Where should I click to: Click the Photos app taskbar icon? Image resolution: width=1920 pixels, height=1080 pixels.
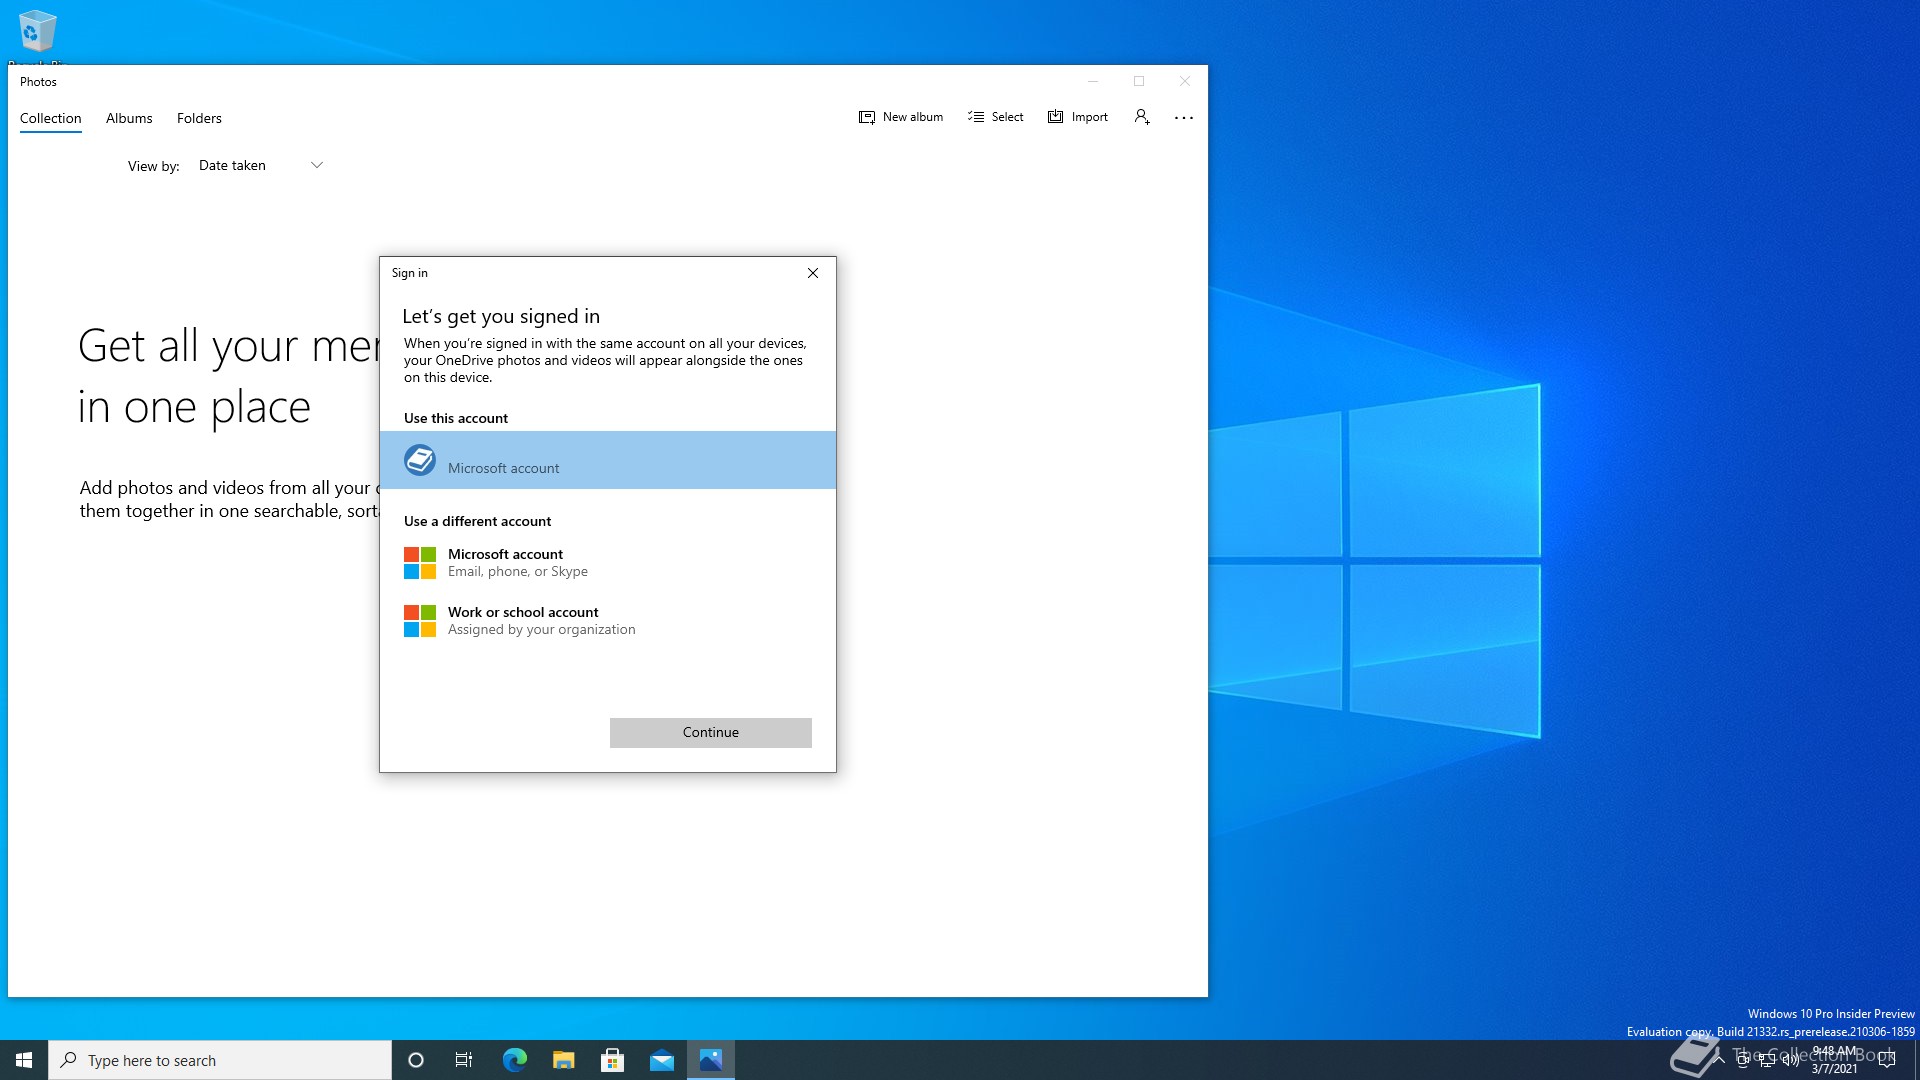click(711, 1060)
